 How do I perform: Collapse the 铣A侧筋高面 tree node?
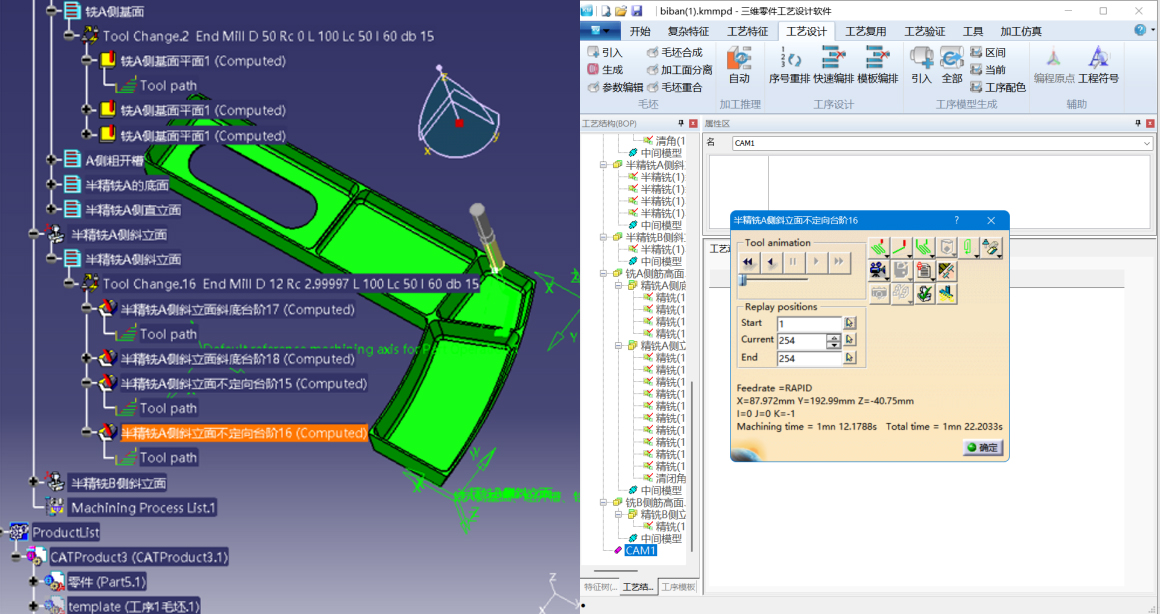pyautogui.click(x=603, y=274)
